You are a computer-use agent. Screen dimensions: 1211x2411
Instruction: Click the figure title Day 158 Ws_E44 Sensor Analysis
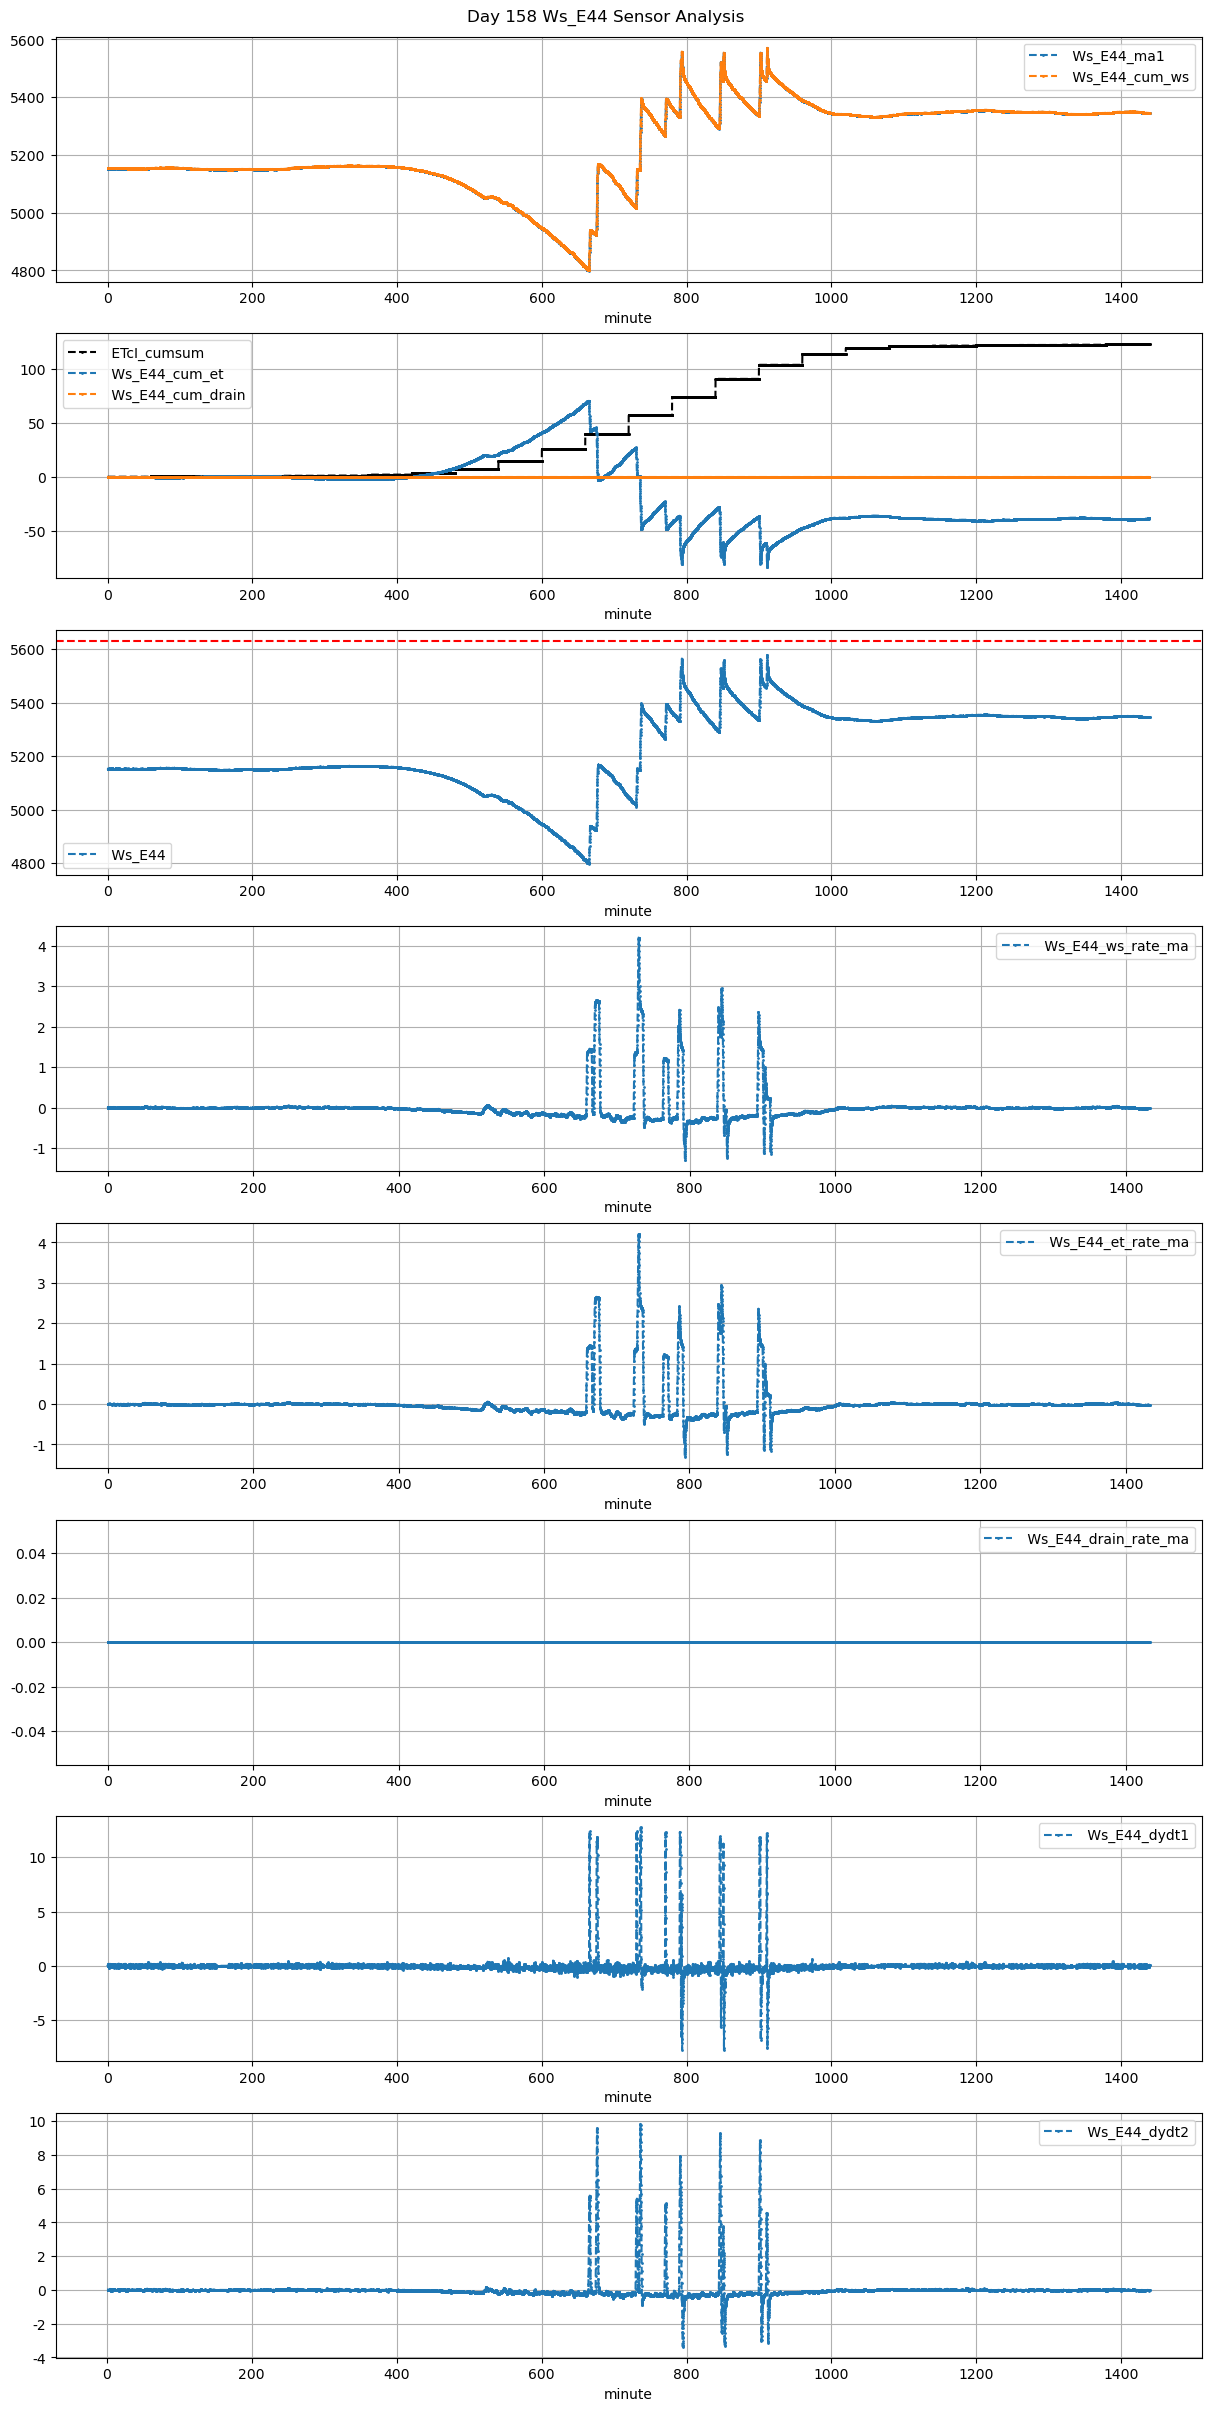point(605,17)
